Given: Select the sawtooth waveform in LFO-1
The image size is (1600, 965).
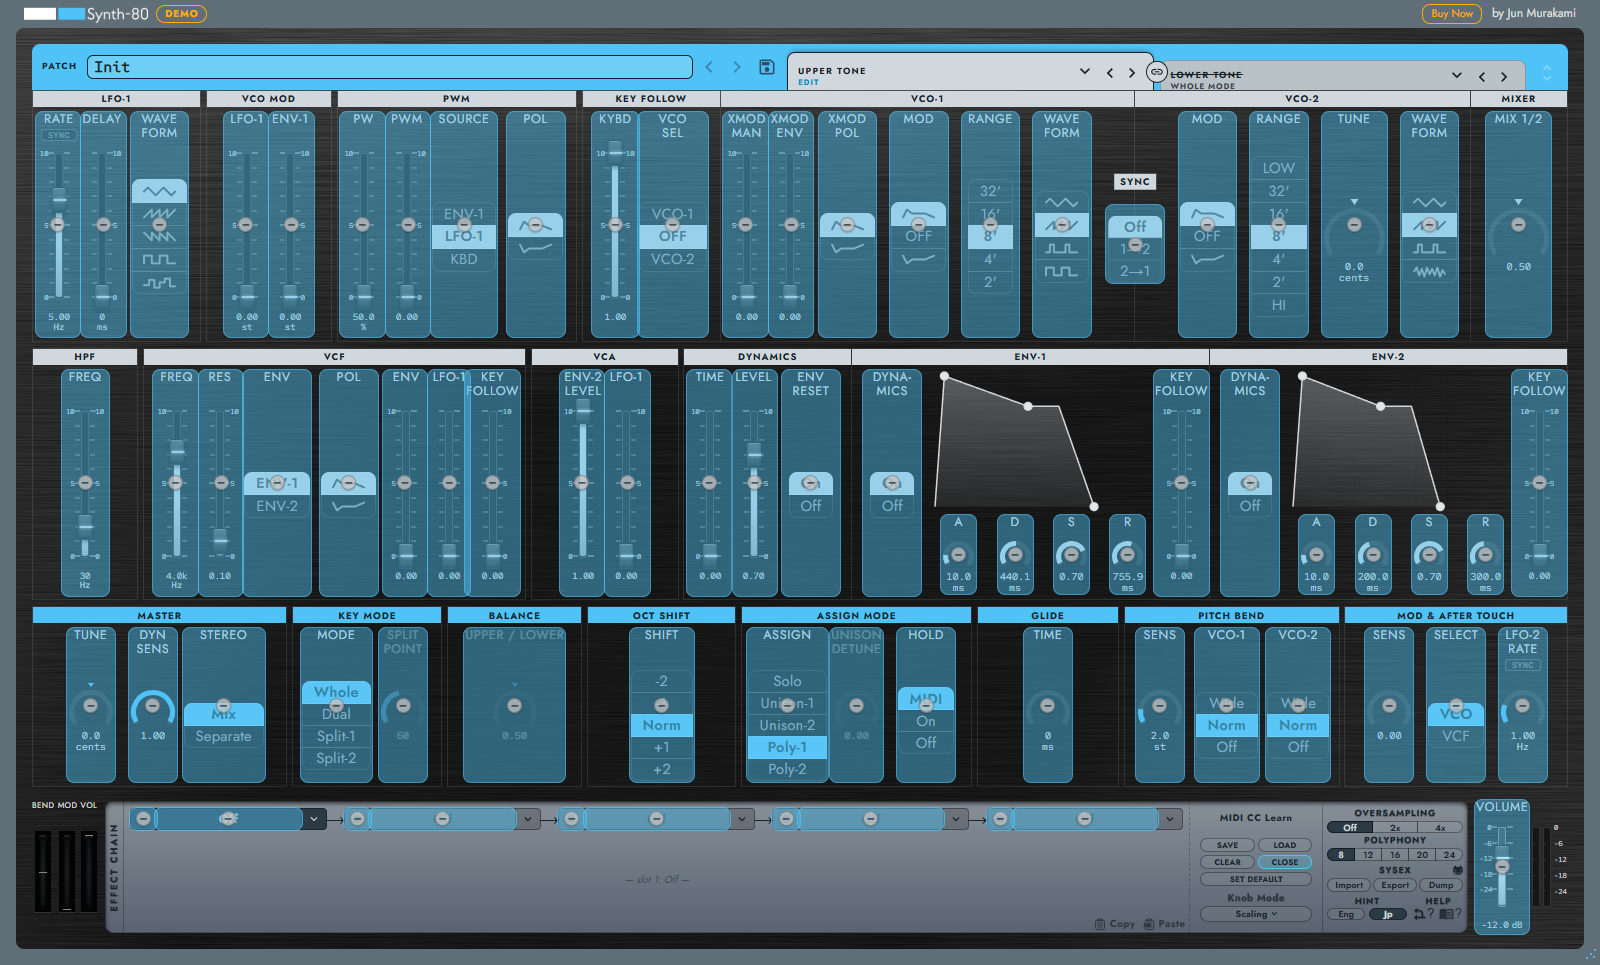Looking at the screenshot, I should click(x=159, y=213).
